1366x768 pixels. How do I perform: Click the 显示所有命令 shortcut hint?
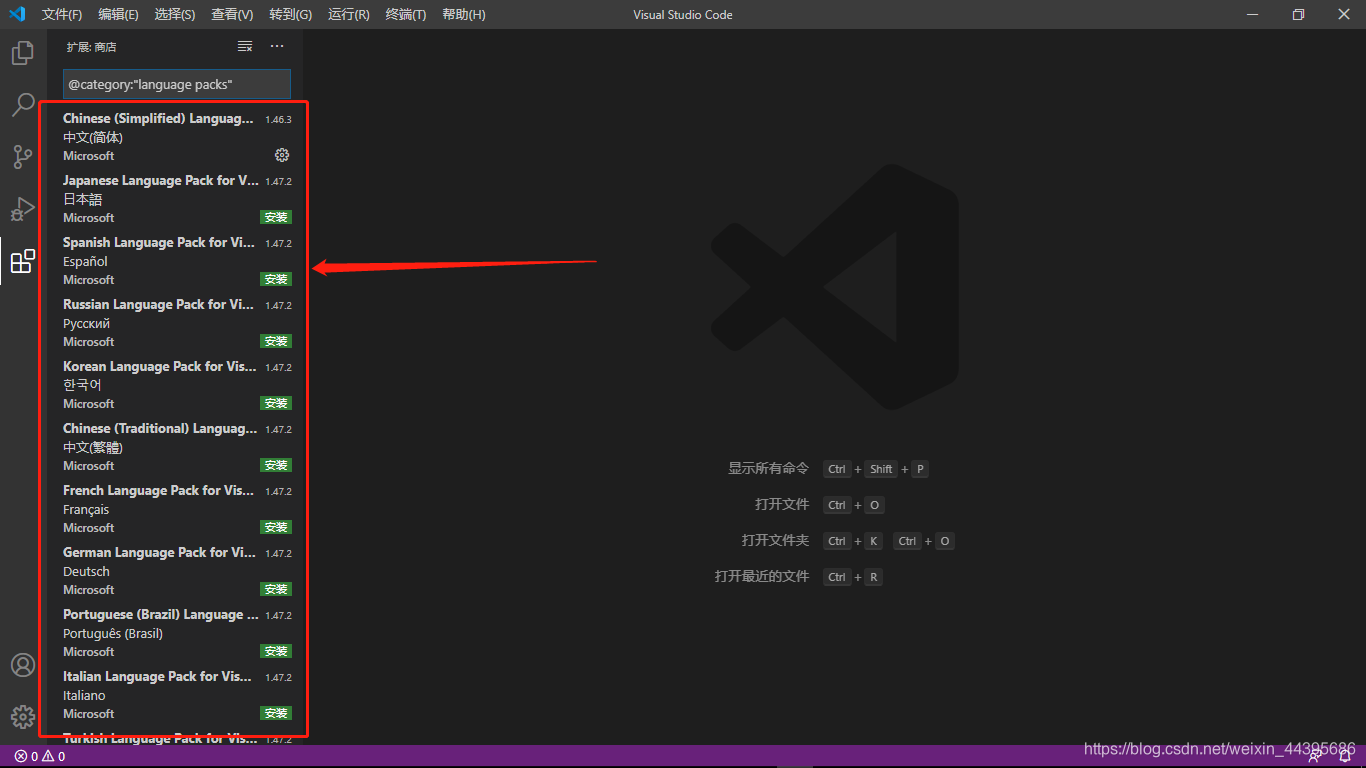point(768,469)
